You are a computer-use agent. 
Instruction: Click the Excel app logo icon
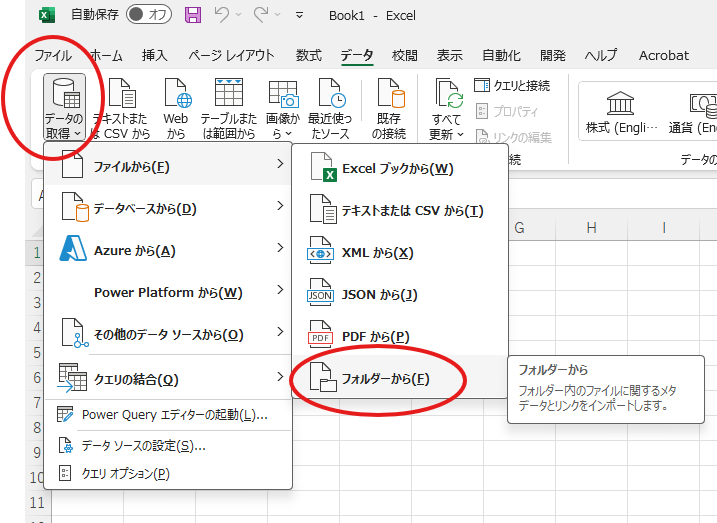tap(46, 15)
